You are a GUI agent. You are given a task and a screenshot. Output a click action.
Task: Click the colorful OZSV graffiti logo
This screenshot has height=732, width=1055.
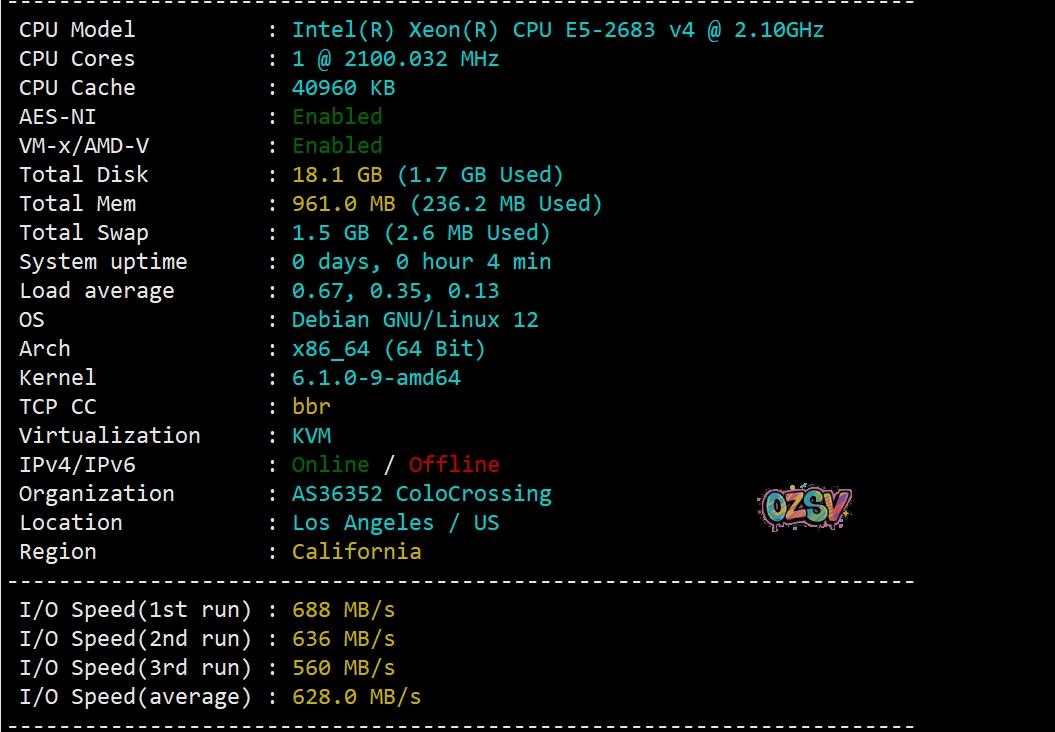(804, 509)
